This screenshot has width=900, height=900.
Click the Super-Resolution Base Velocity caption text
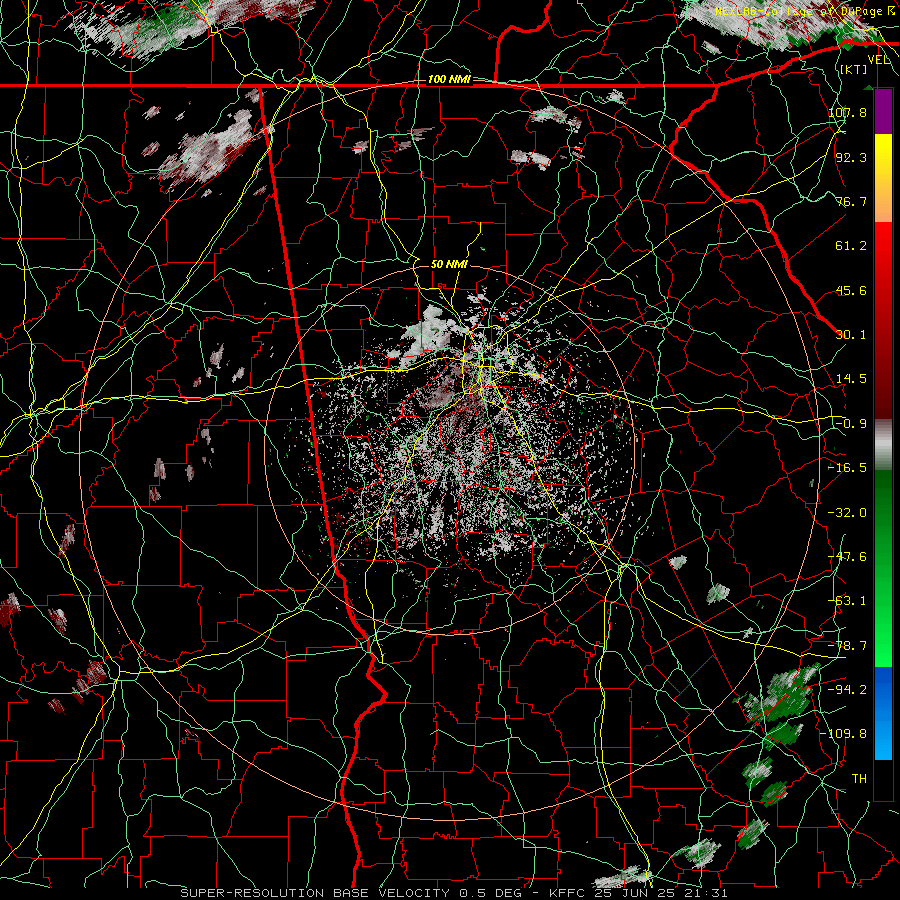[453, 893]
